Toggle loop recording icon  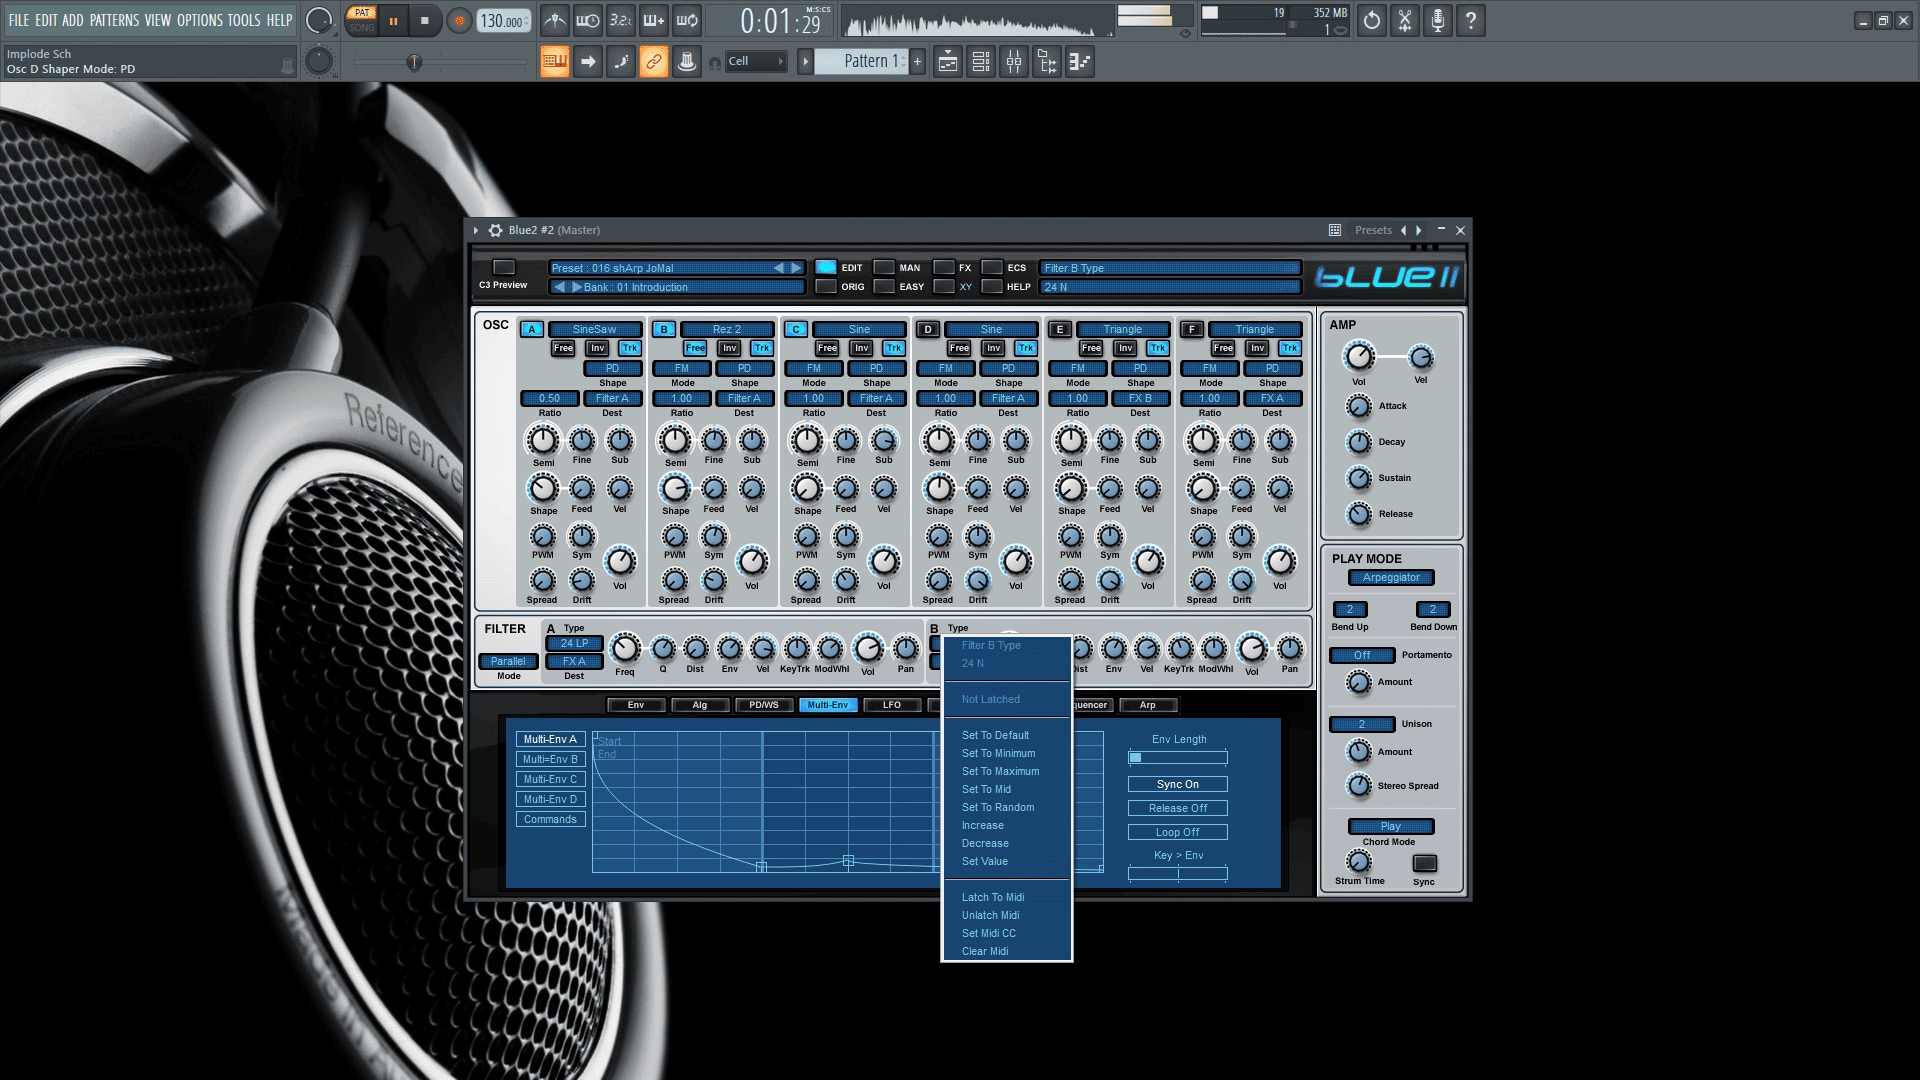click(x=687, y=21)
